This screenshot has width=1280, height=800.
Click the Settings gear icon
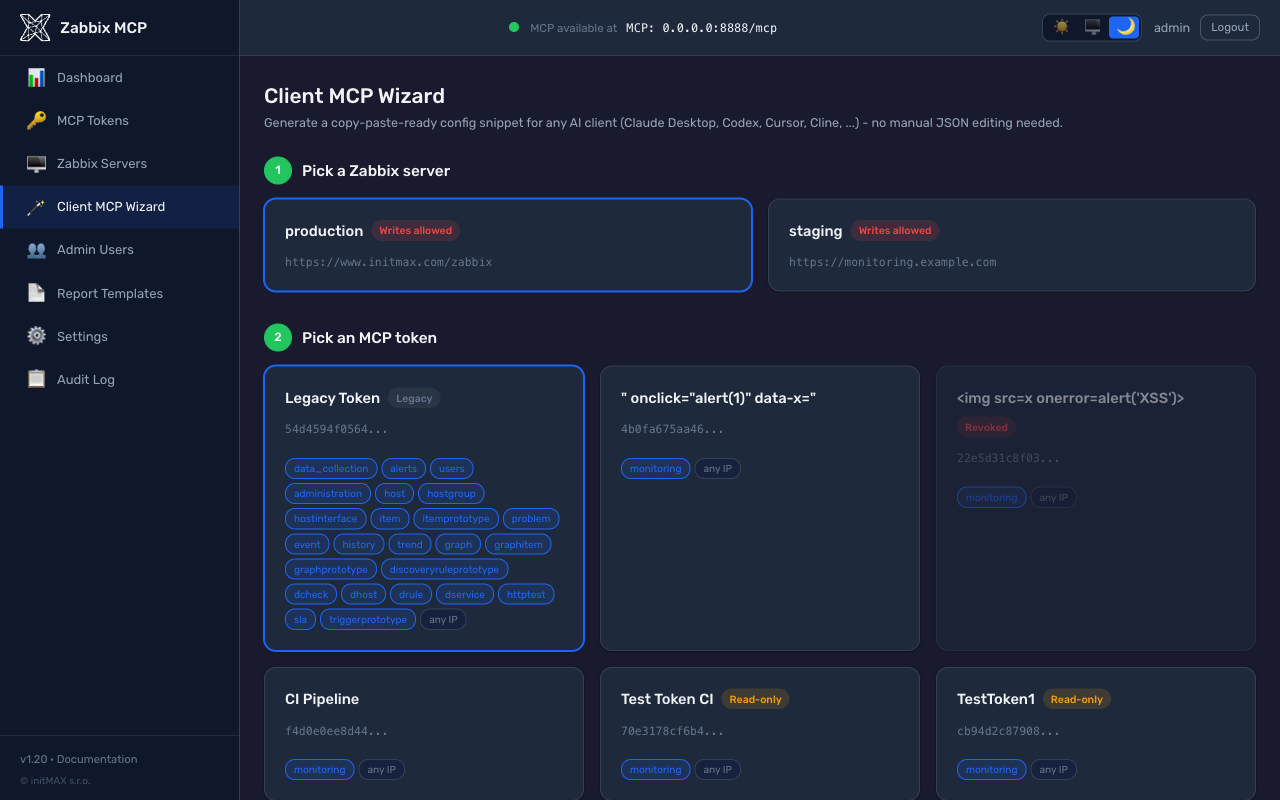pyautogui.click(x=36, y=336)
